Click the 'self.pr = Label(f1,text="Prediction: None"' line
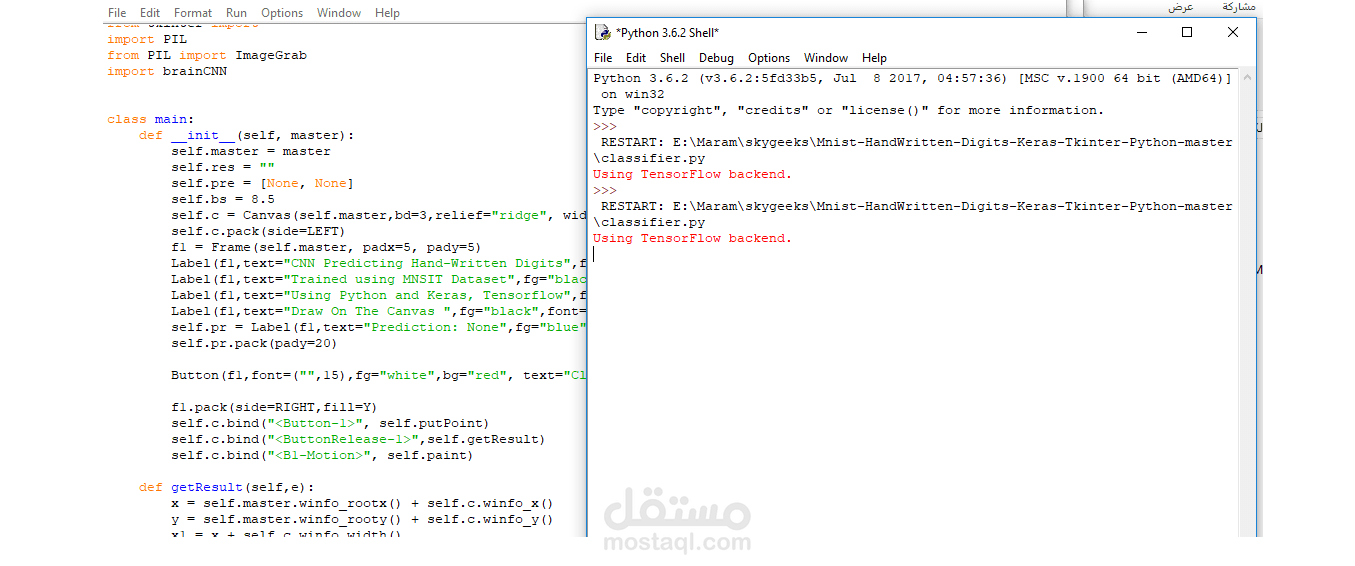1355x566 pixels. tap(378, 327)
